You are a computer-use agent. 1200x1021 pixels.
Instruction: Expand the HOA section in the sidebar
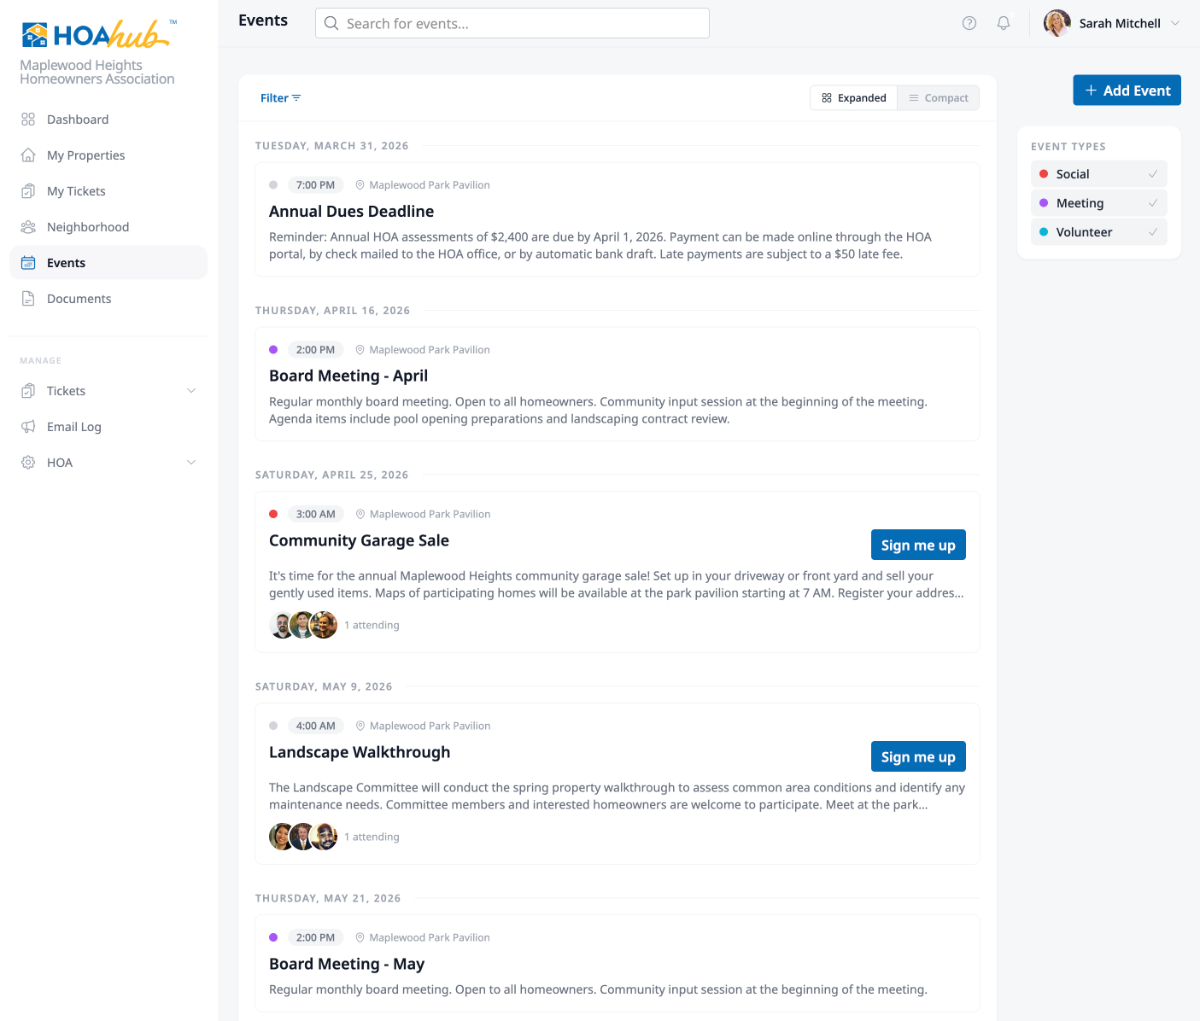(191, 462)
